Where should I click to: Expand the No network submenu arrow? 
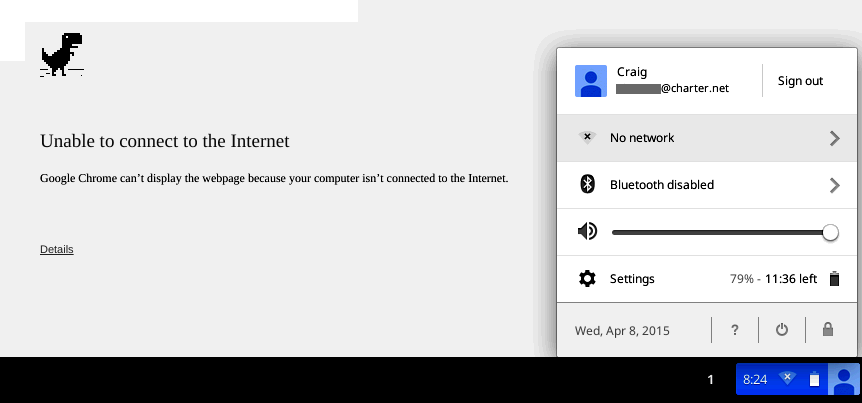coord(834,138)
